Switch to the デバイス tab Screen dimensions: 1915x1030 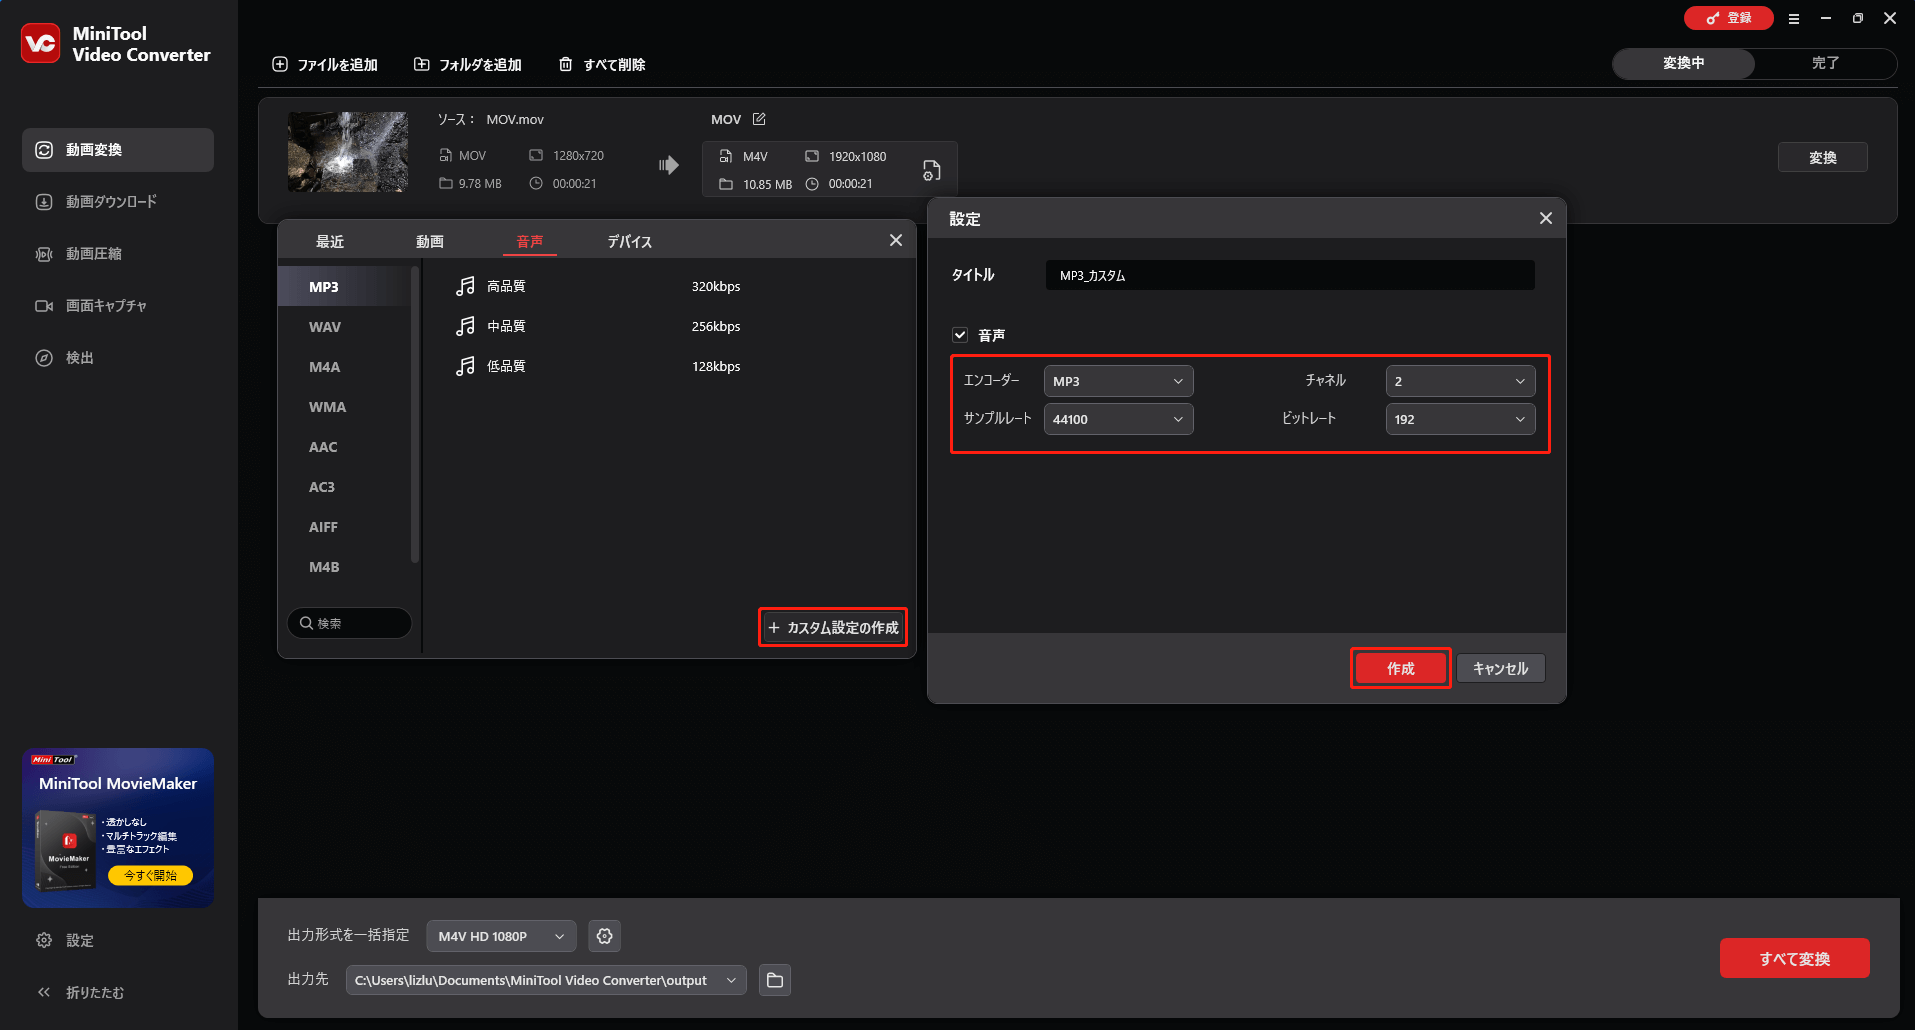coord(630,242)
